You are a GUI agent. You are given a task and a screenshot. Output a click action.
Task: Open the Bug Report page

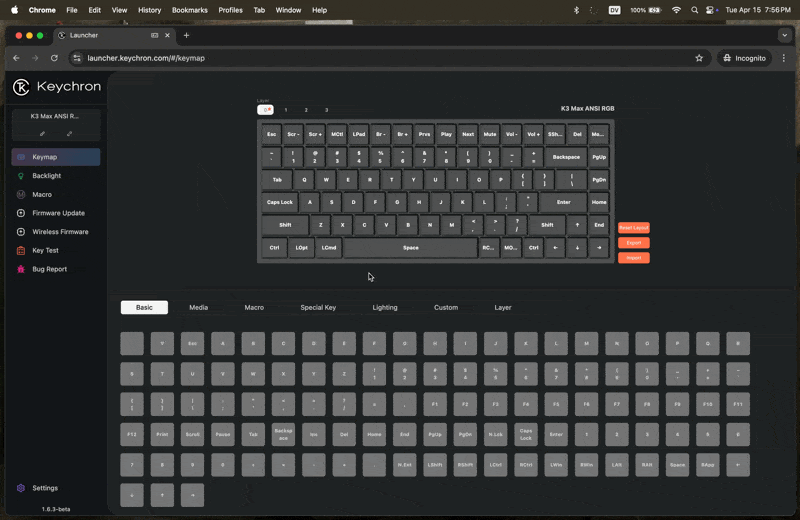pyautogui.click(x=49, y=269)
